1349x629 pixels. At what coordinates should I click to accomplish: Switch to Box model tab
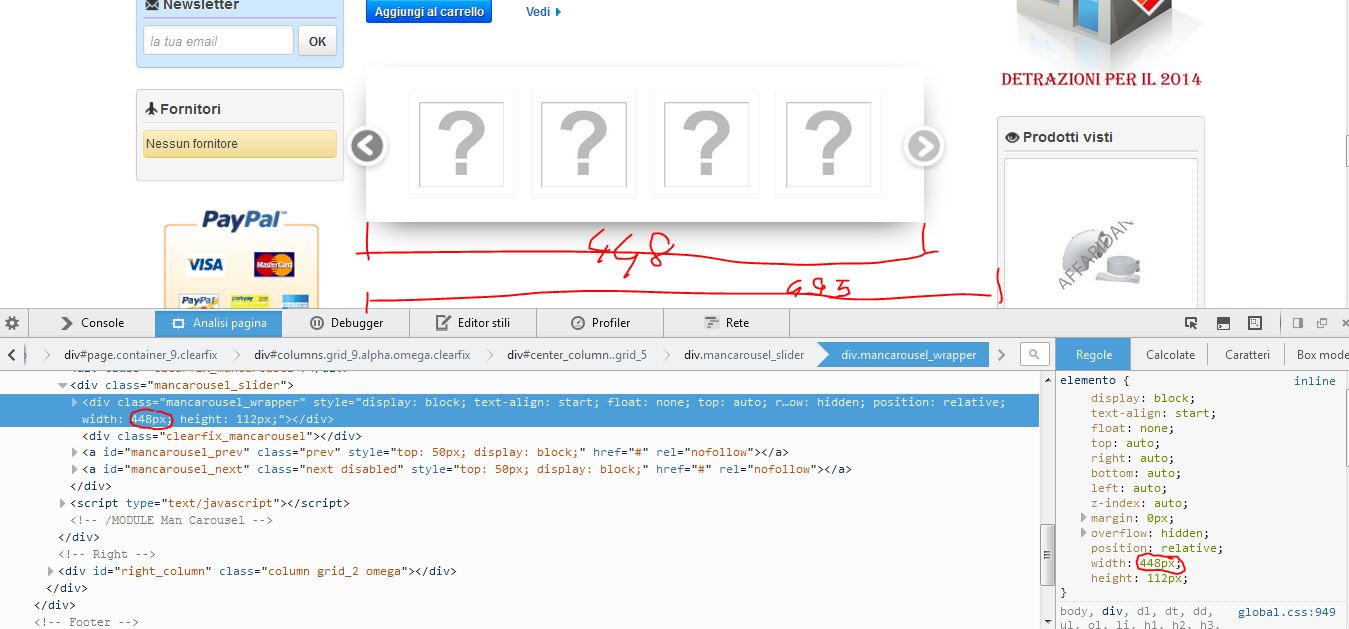[1322, 354]
